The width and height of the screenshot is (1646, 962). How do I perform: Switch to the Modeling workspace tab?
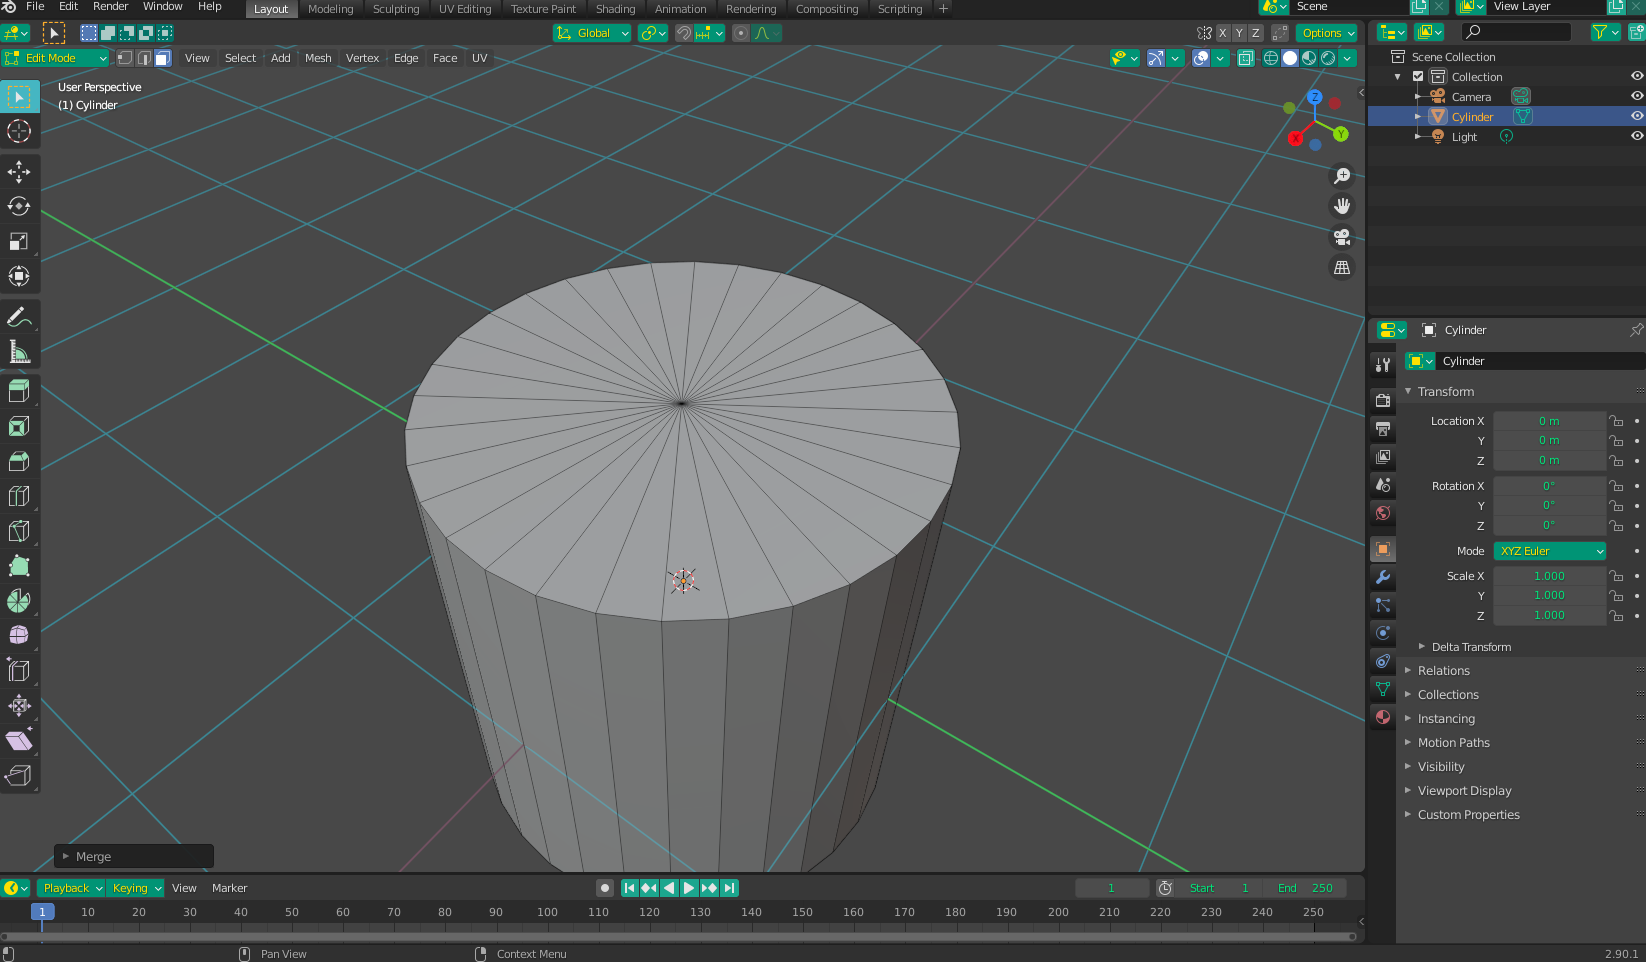click(x=330, y=9)
